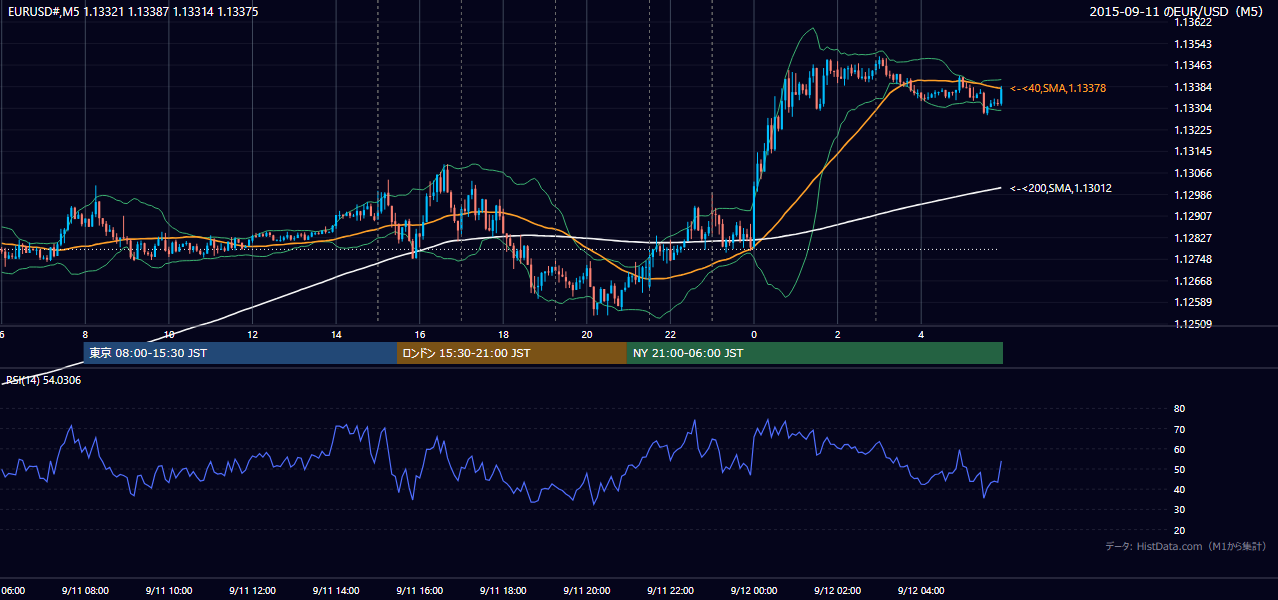Image resolution: width=1278 pixels, height=600 pixels.
Task: Click the price axis value 1.12668
Action: (x=1194, y=281)
